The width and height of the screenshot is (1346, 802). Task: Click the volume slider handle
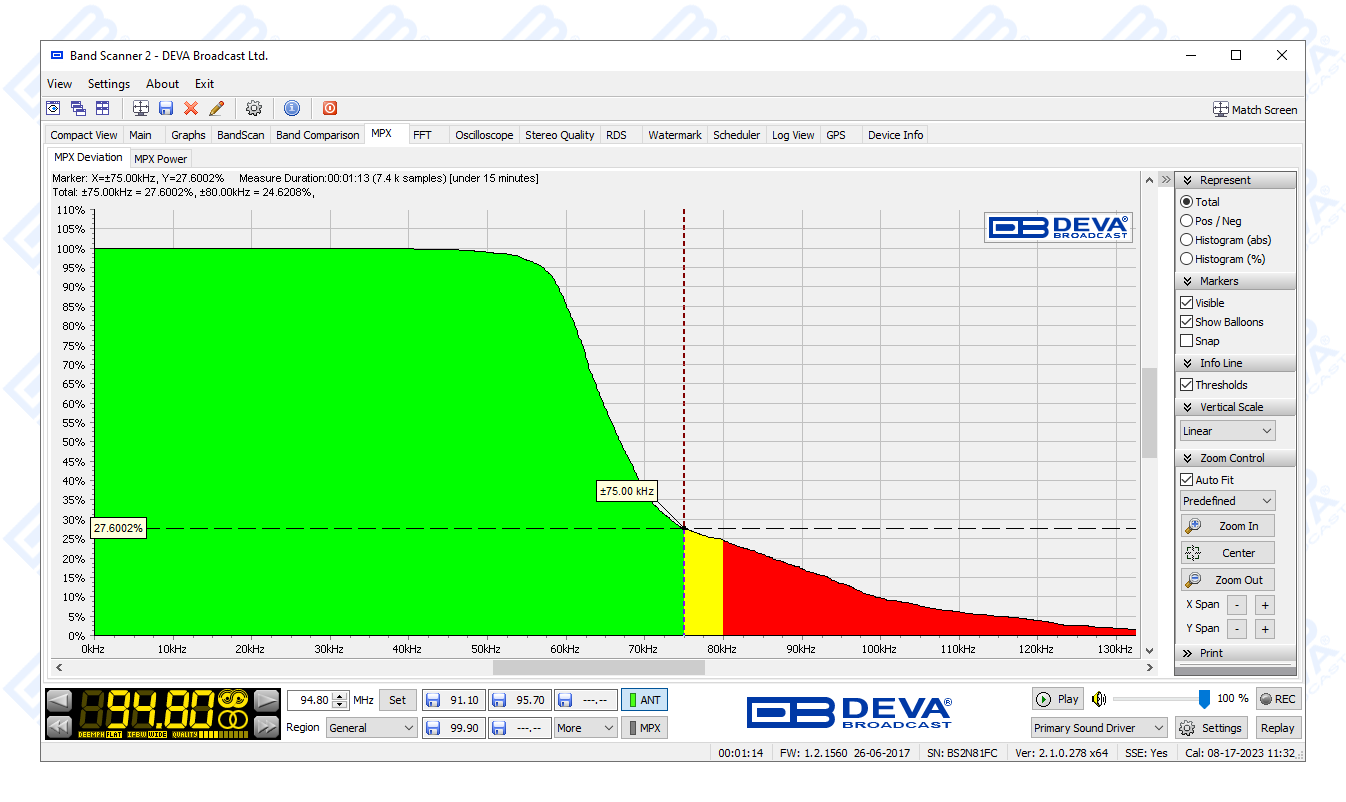click(x=1204, y=699)
